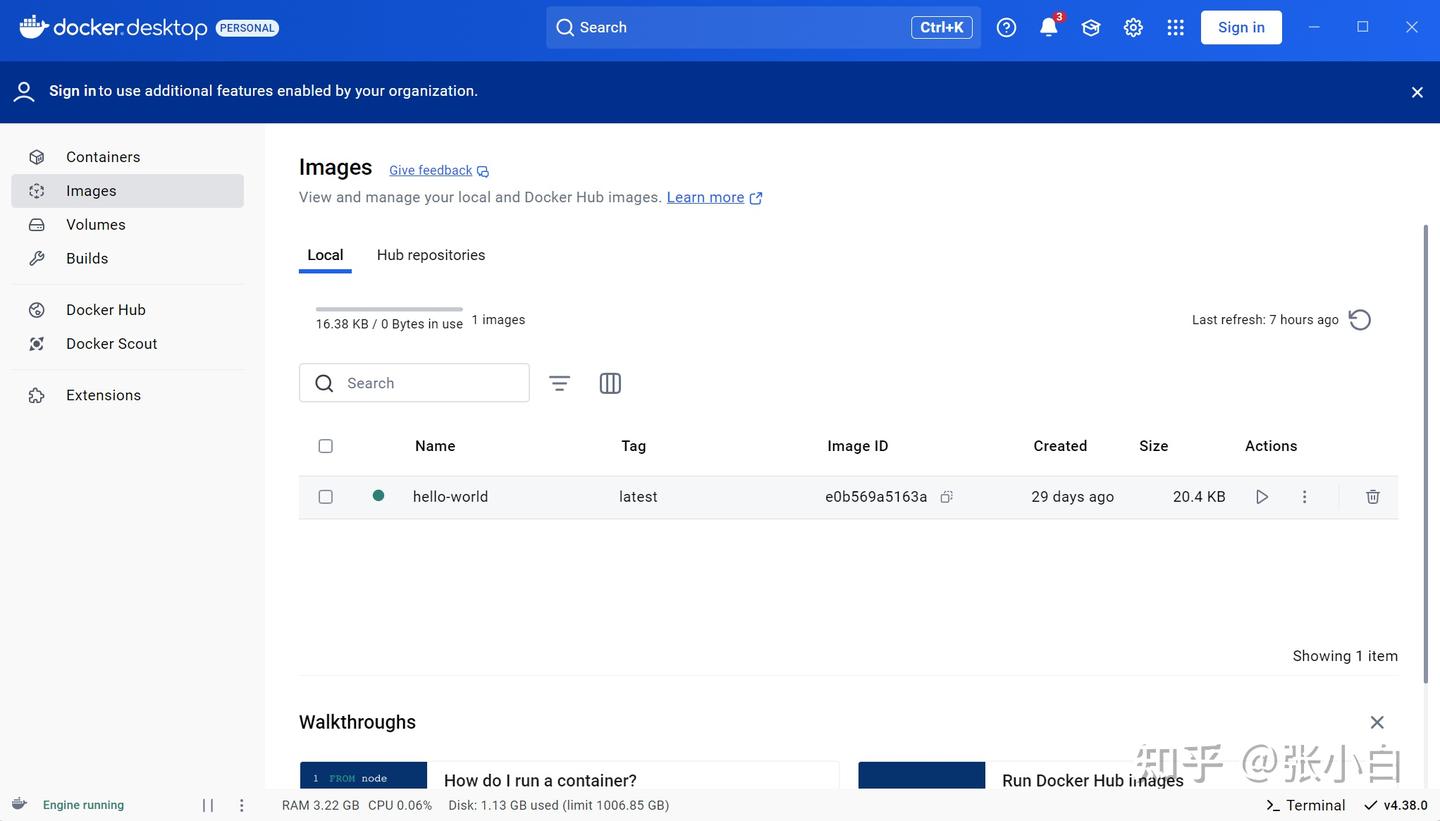Open engine options three-dot menu
The width and height of the screenshot is (1440, 821).
coord(241,805)
